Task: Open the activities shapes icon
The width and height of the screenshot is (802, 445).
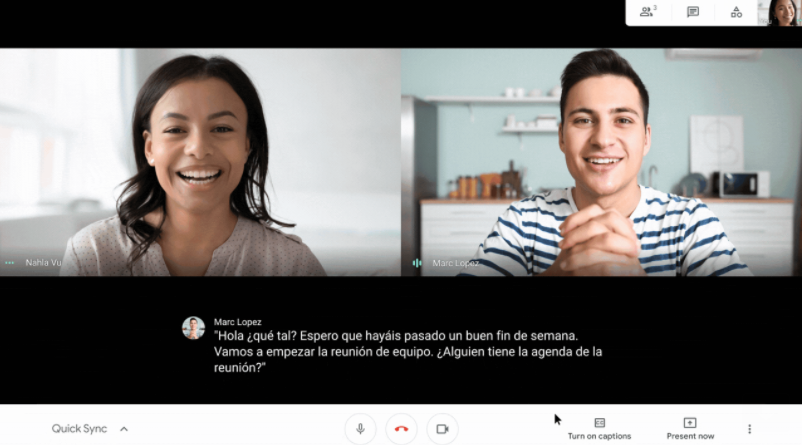Action: point(736,12)
